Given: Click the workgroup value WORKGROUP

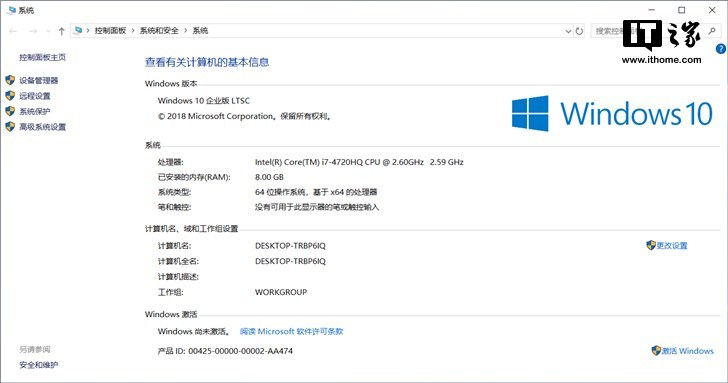Looking at the screenshot, I should click(x=281, y=292).
